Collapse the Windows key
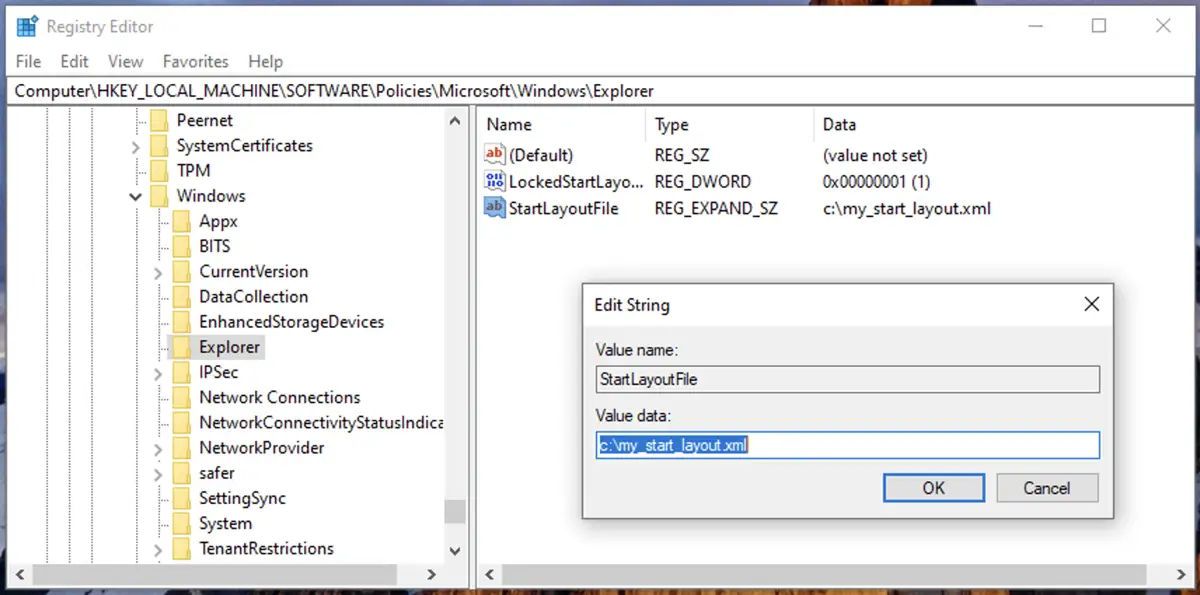 [x=136, y=197]
